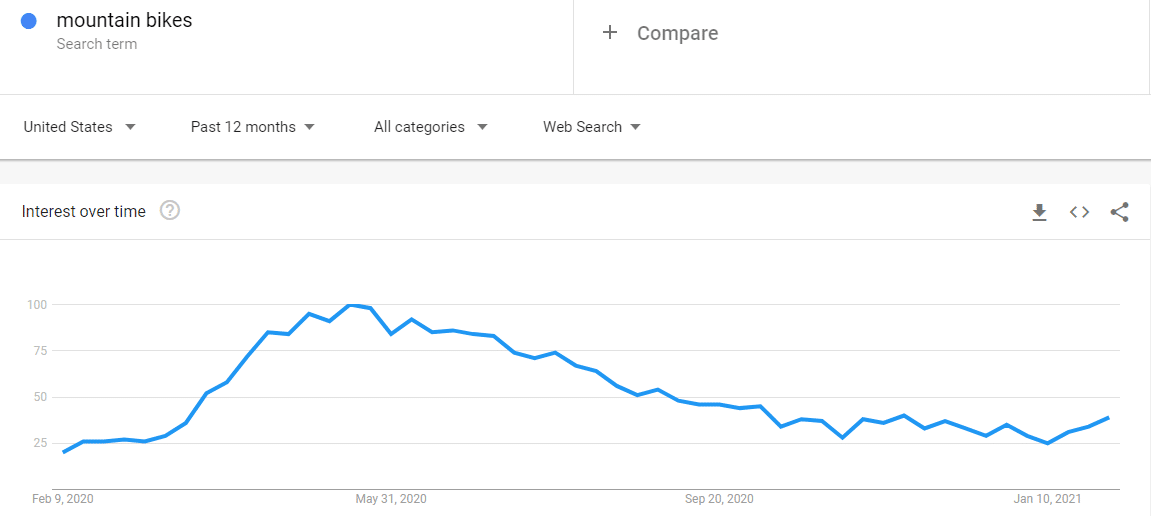Click the end of the trend line
The height and width of the screenshot is (516, 1151).
pyautogui.click(x=1108, y=418)
